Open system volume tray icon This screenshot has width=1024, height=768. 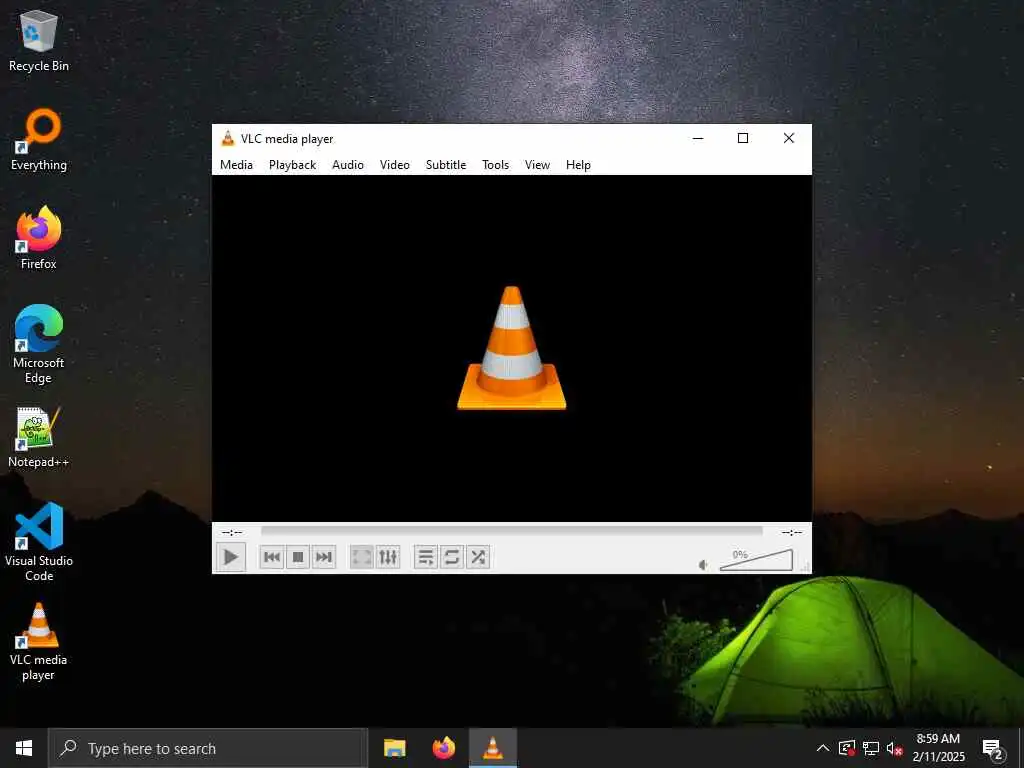(894, 748)
